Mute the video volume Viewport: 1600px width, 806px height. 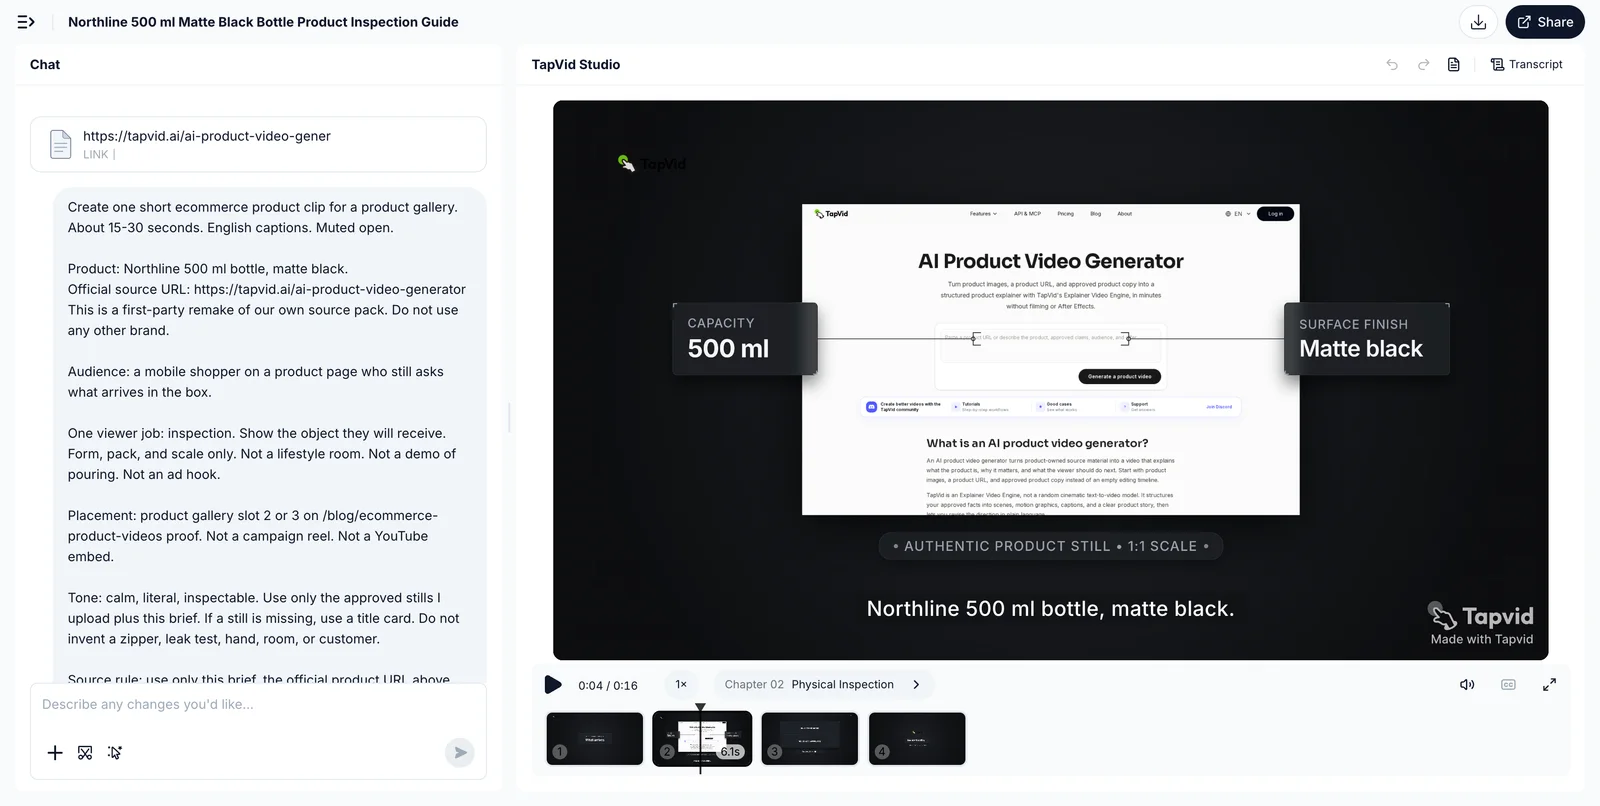1467,685
